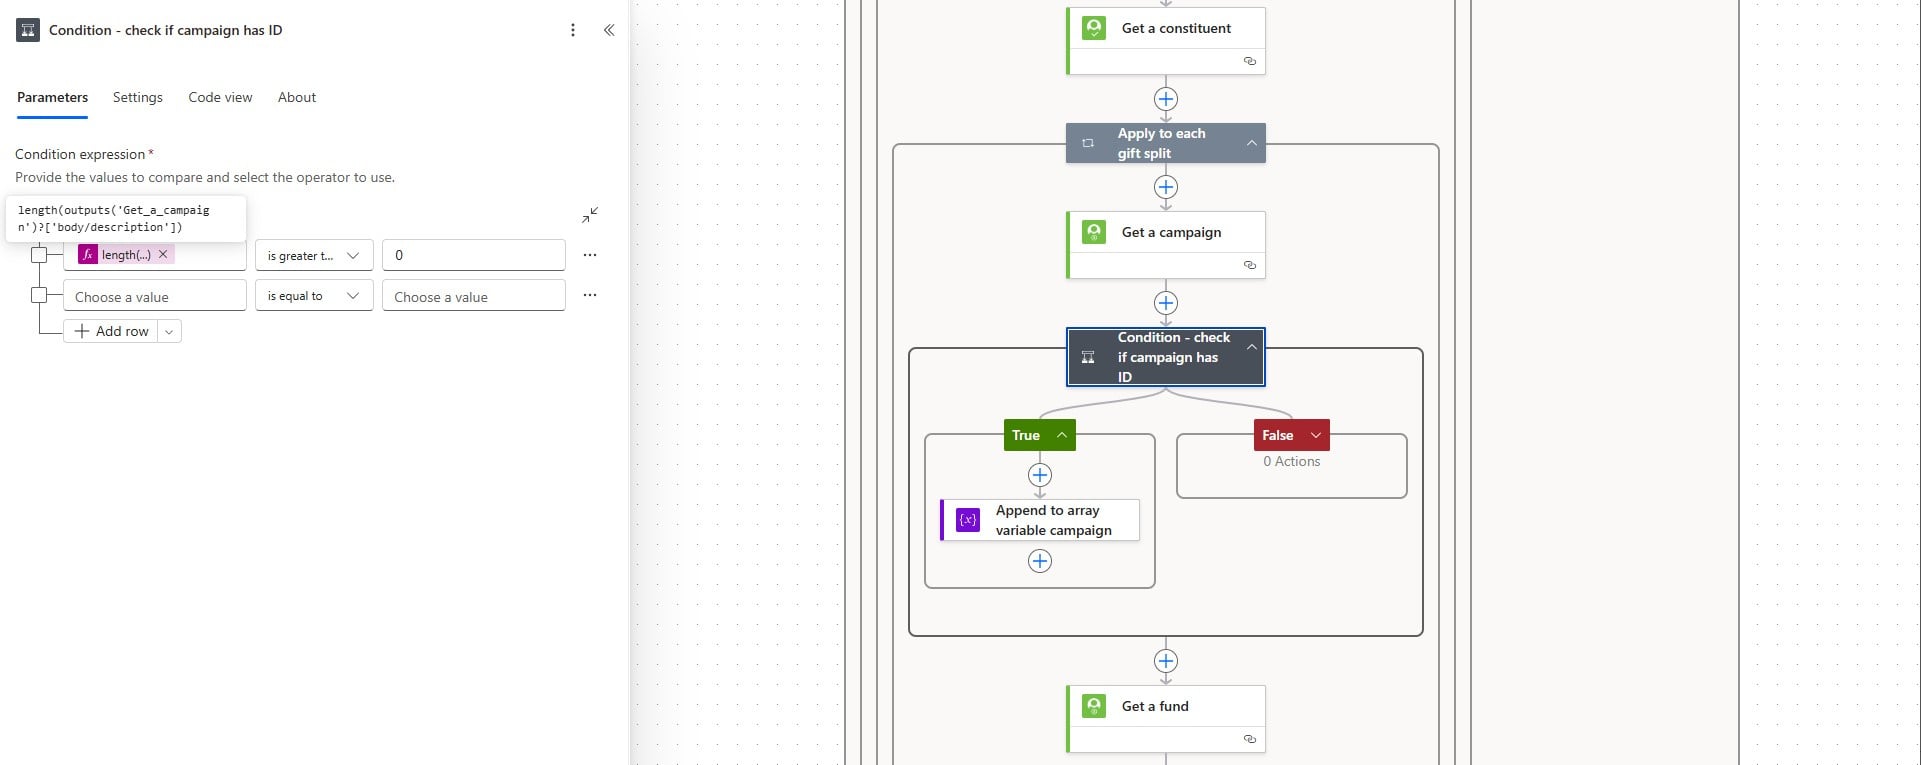Switch to the Settings tab
Image resolution: width=1921 pixels, height=765 pixels.
138,97
